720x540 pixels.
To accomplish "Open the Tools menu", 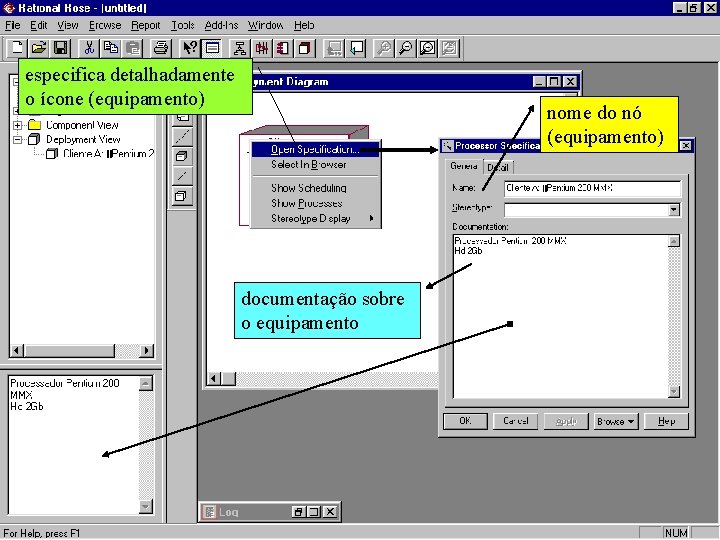I will tap(183, 25).
